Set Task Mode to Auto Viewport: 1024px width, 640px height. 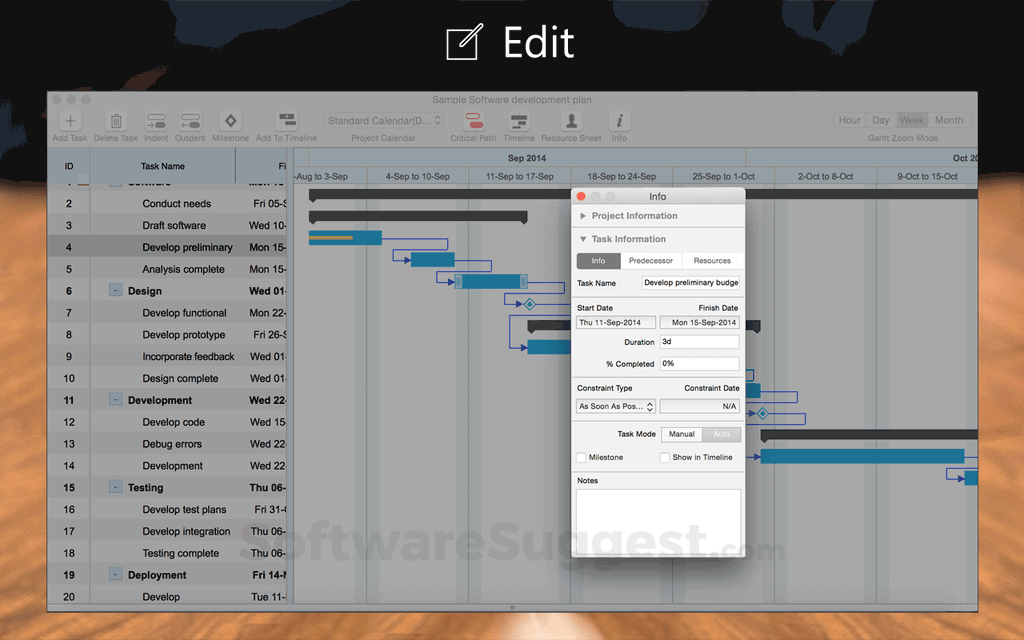722,434
